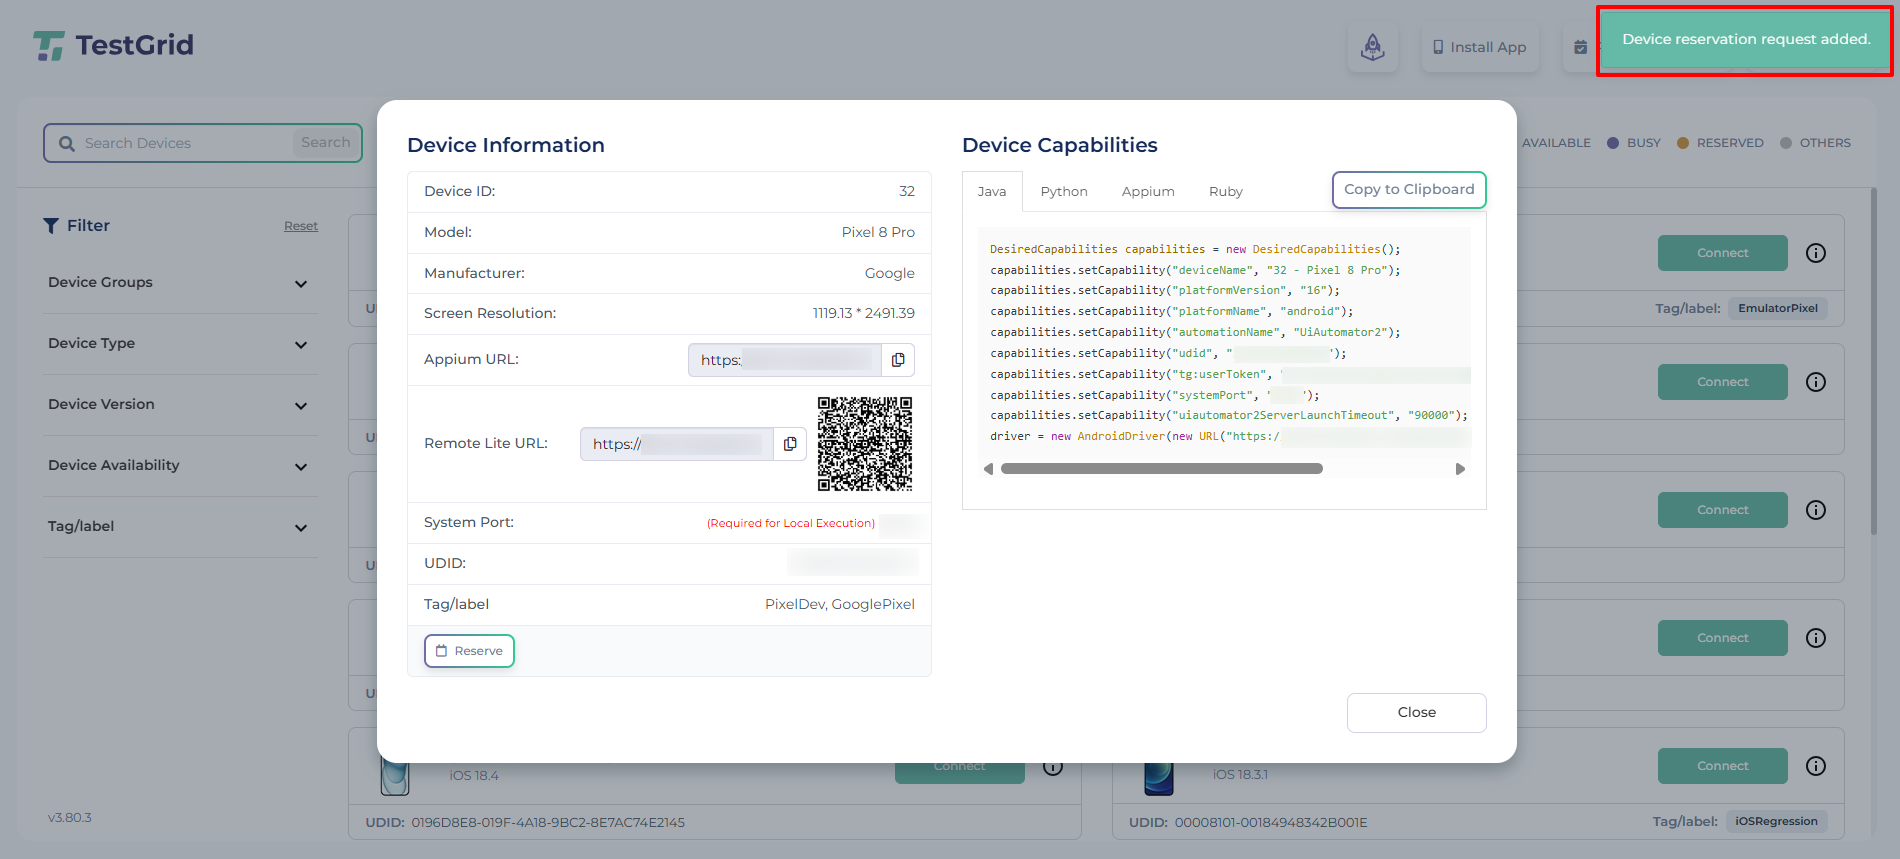Click info icon on iOSRegression device row

coord(1815,766)
